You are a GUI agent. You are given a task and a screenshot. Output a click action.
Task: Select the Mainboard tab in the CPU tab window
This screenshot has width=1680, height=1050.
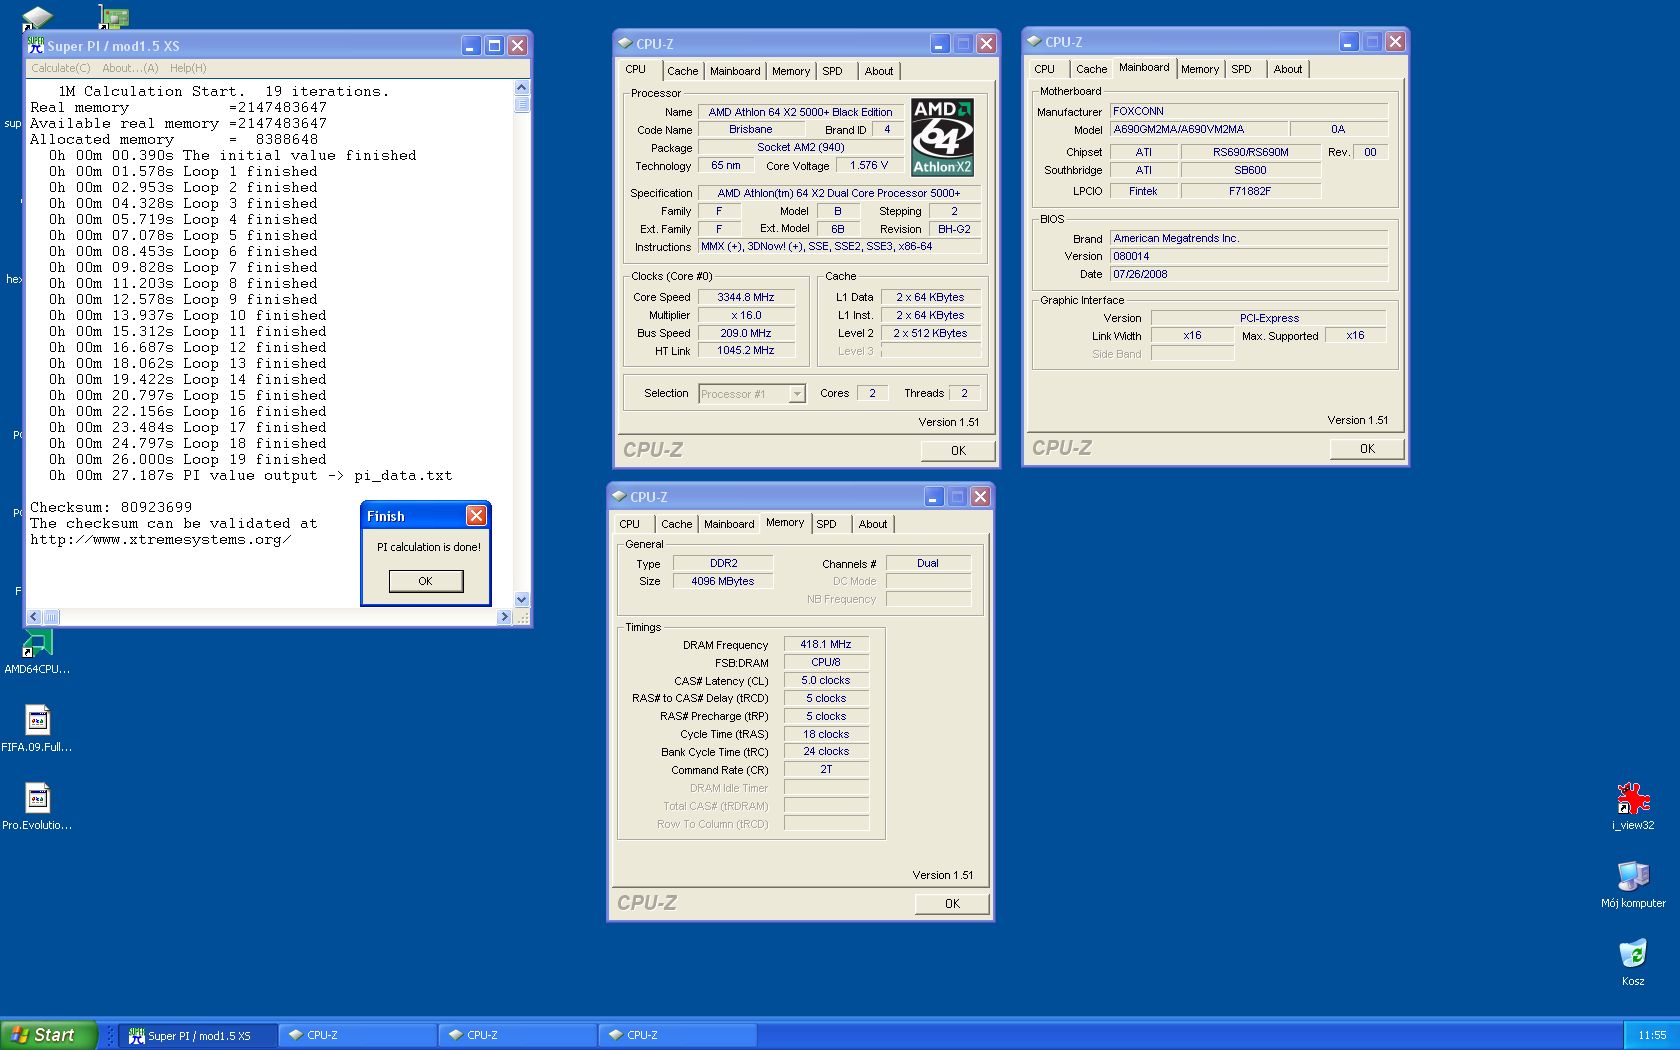coord(735,71)
